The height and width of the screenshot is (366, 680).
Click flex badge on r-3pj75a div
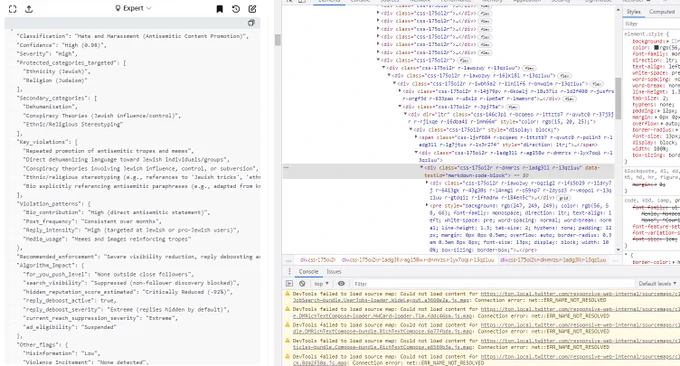[x=513, y=107]
